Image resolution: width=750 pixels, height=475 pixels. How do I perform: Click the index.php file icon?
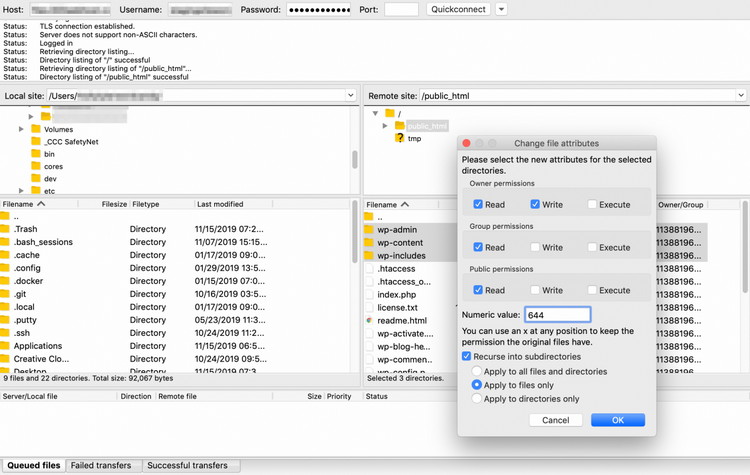(369, 295)
